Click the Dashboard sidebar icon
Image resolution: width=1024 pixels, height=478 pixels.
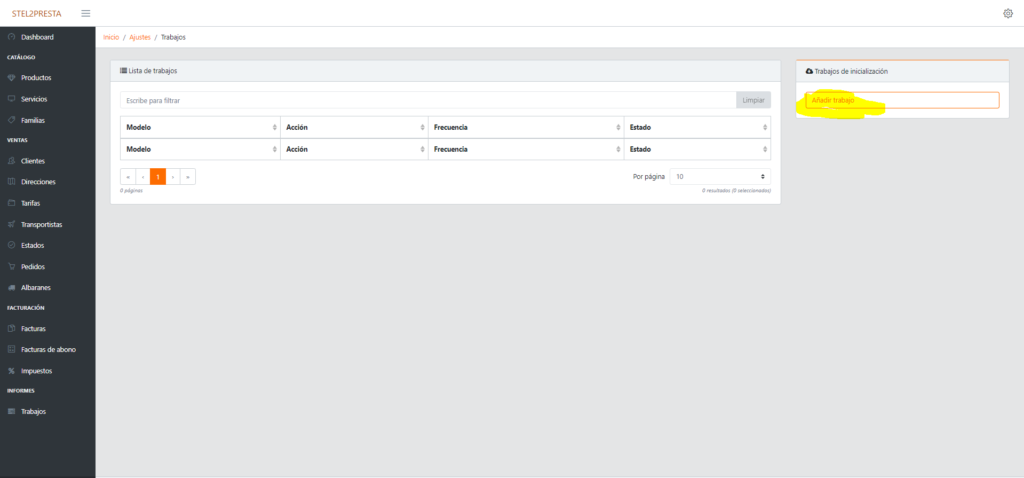pos(11,37)
